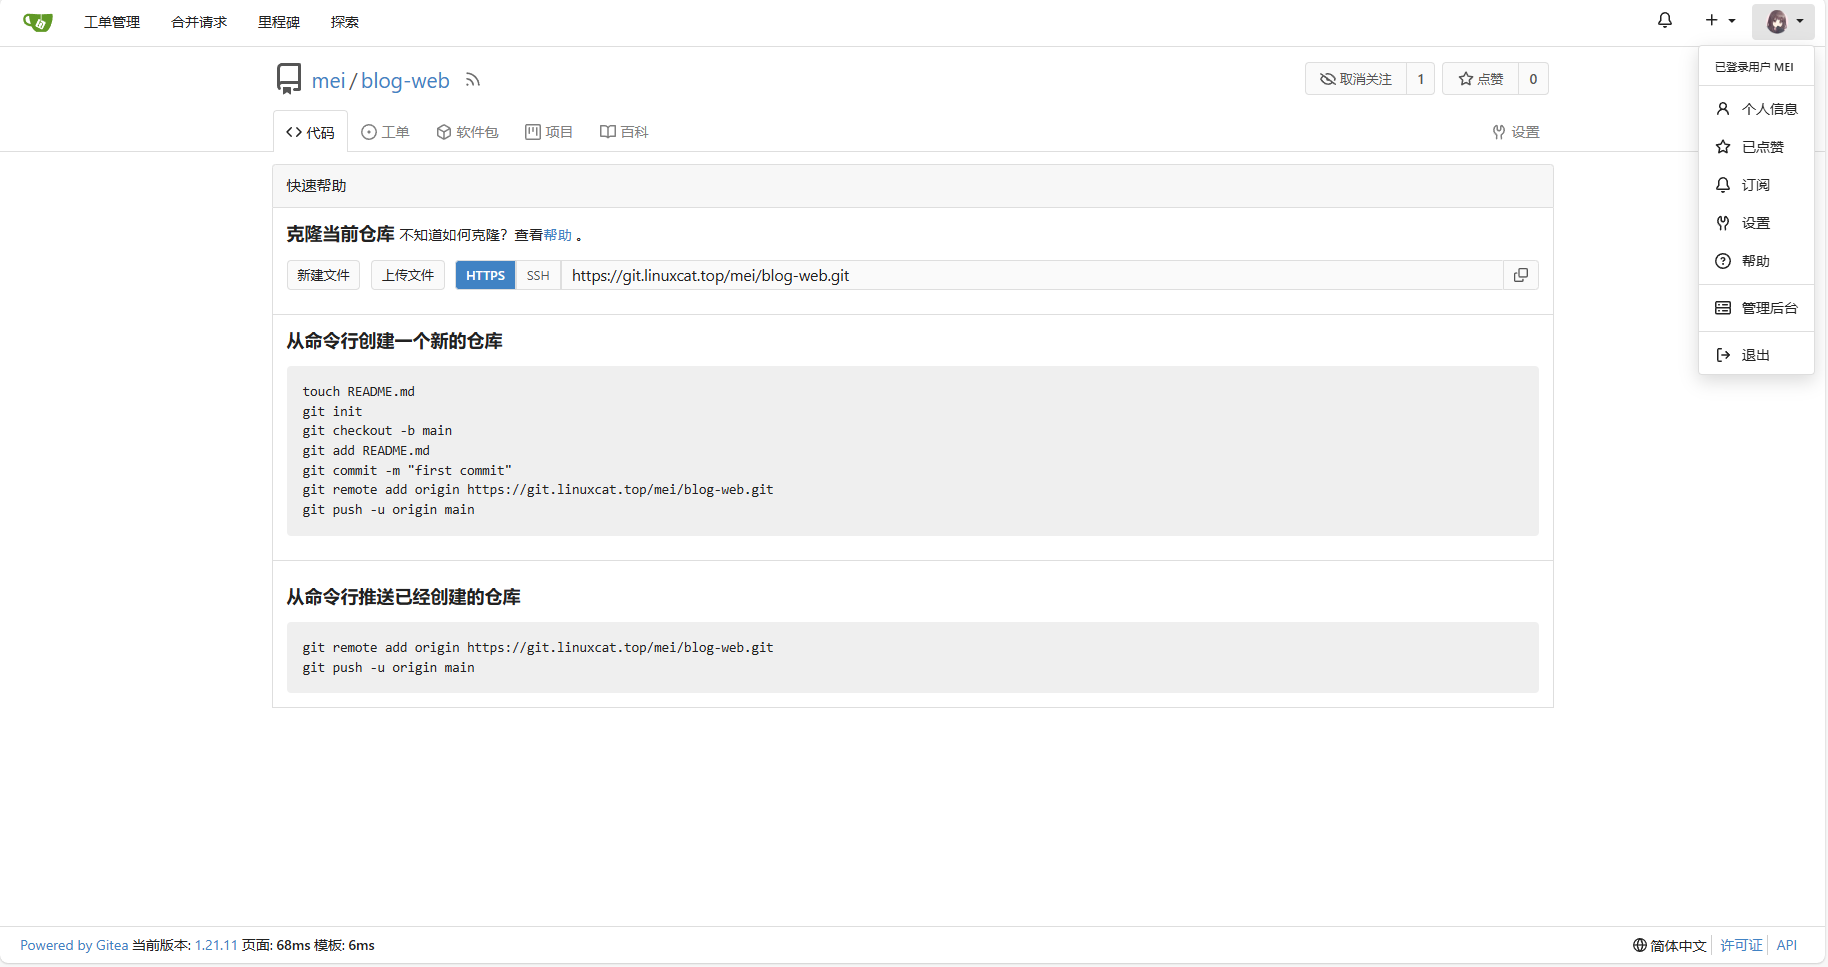Collapse the user avatar dropdown menu
Screen dimensions: 1828x967
coord(1783,21)
